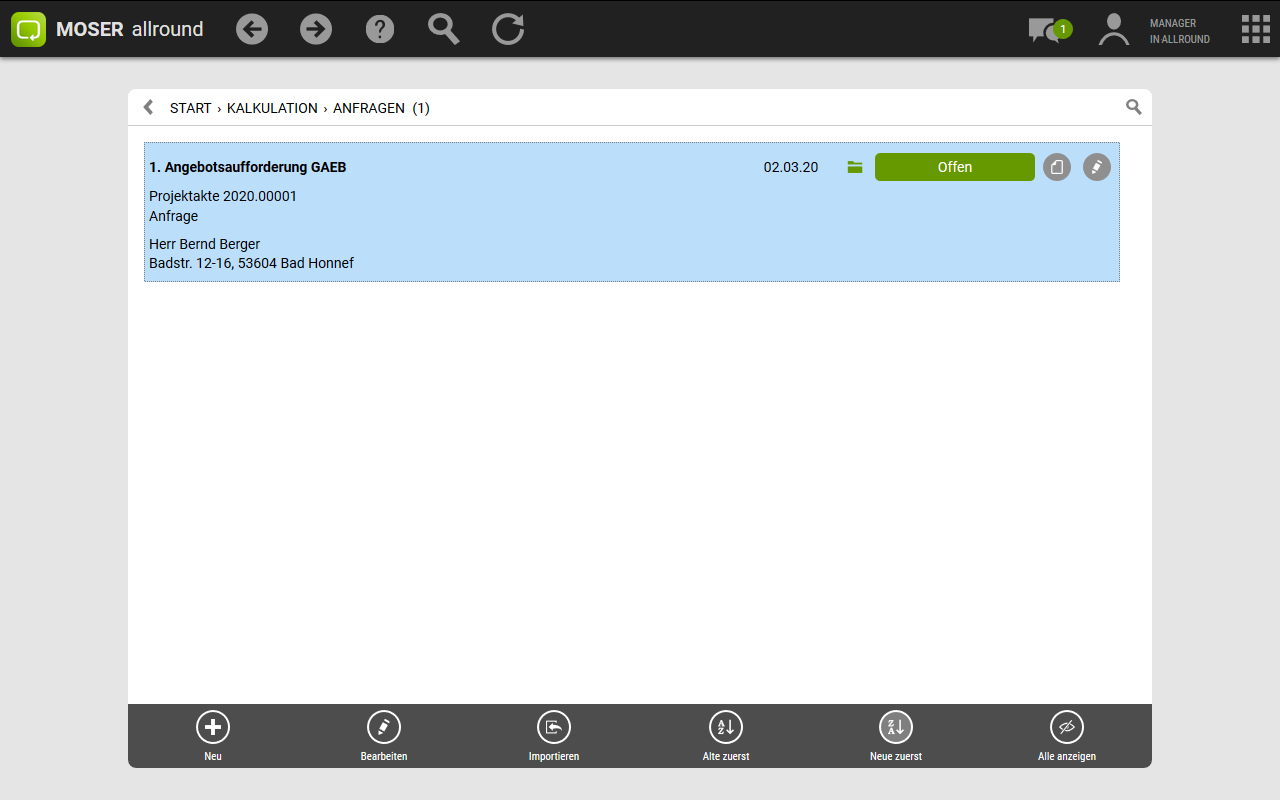This screenshot has width=1280, height=800.
Task: Open the global search magnifier in top bar
Action: point(444,29)
